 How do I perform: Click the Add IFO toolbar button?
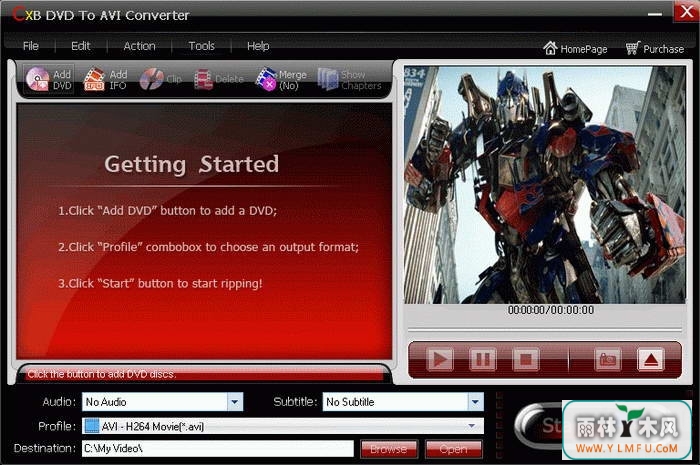pos(106,79)
